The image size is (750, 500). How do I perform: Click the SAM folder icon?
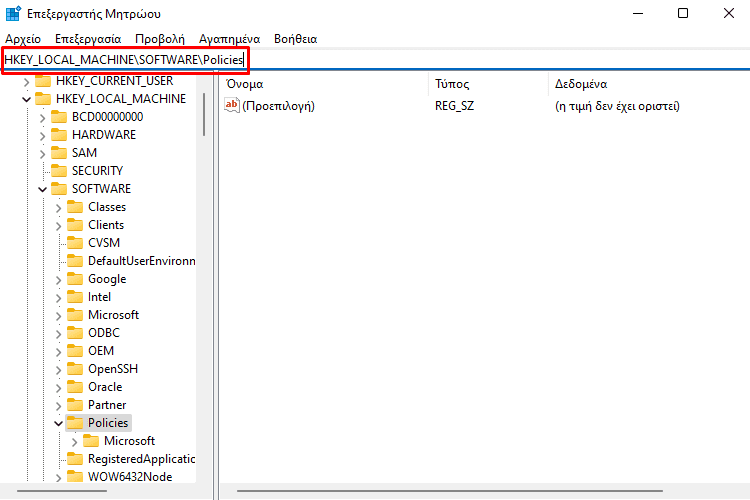[59, 153]
